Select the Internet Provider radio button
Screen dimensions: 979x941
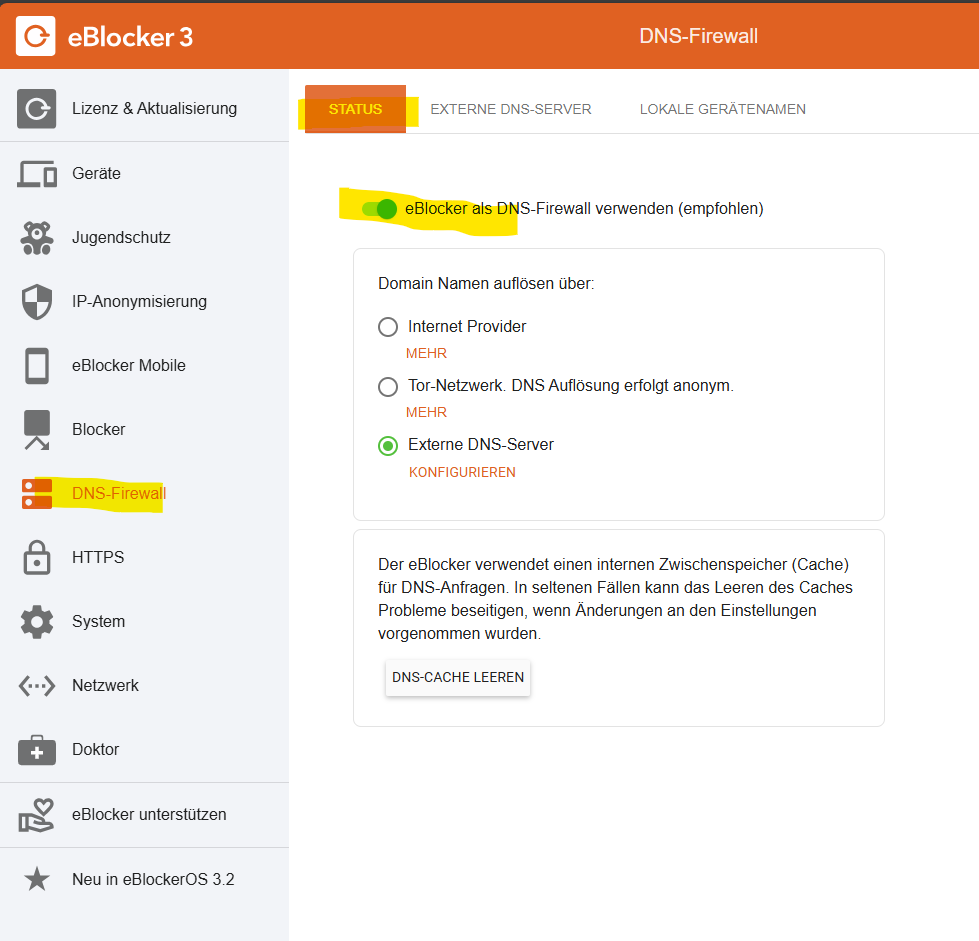point(388,327)
